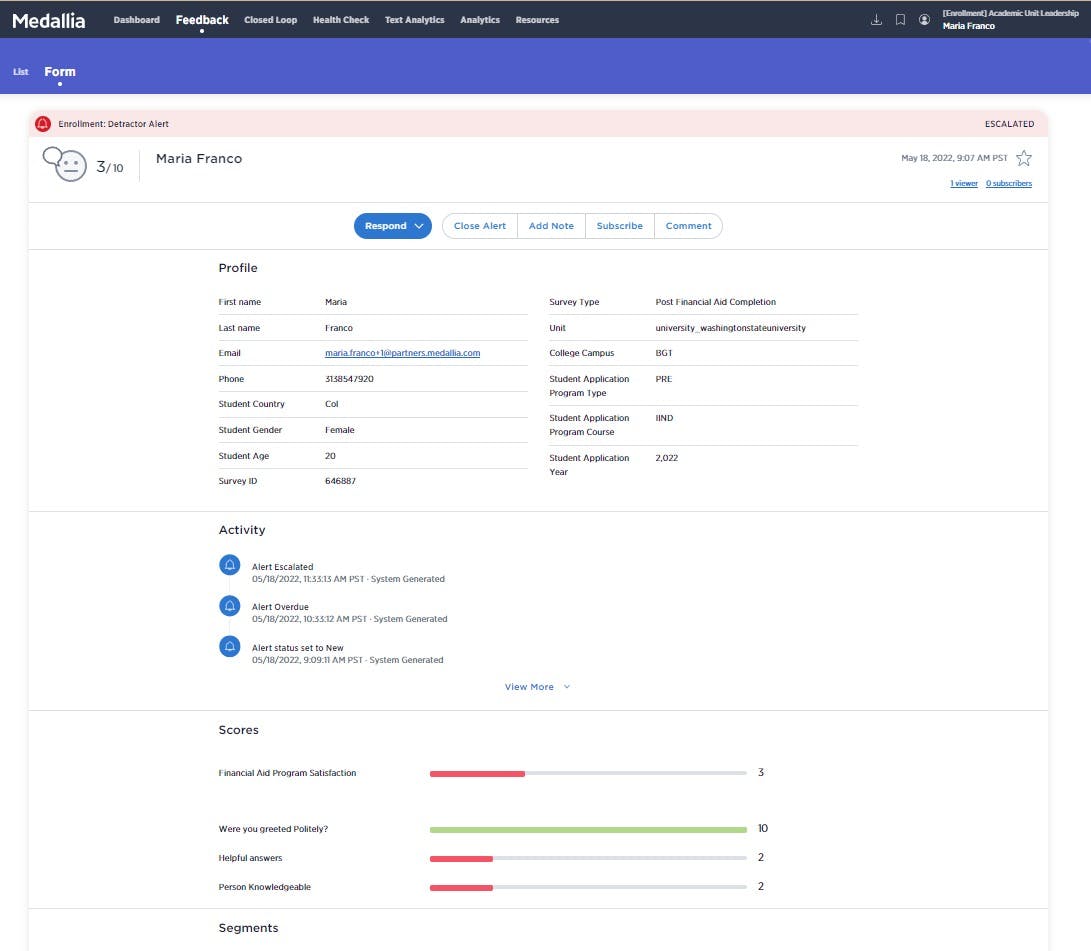Click the May 18, 2022 timestamp
1091x951 pixels.
tap(954, 158)
